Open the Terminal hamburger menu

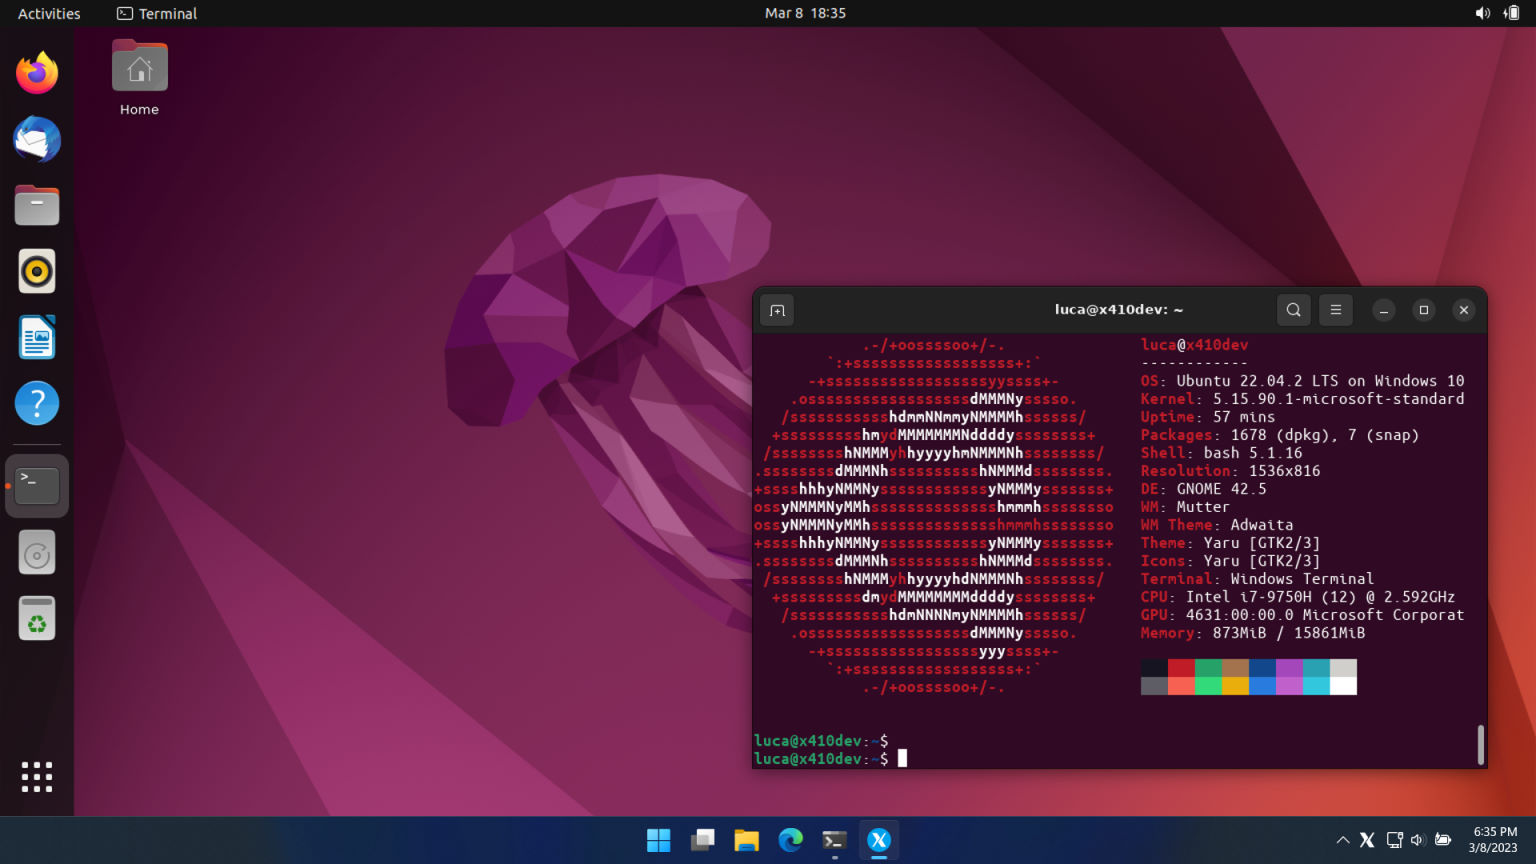click(1335, 310)
